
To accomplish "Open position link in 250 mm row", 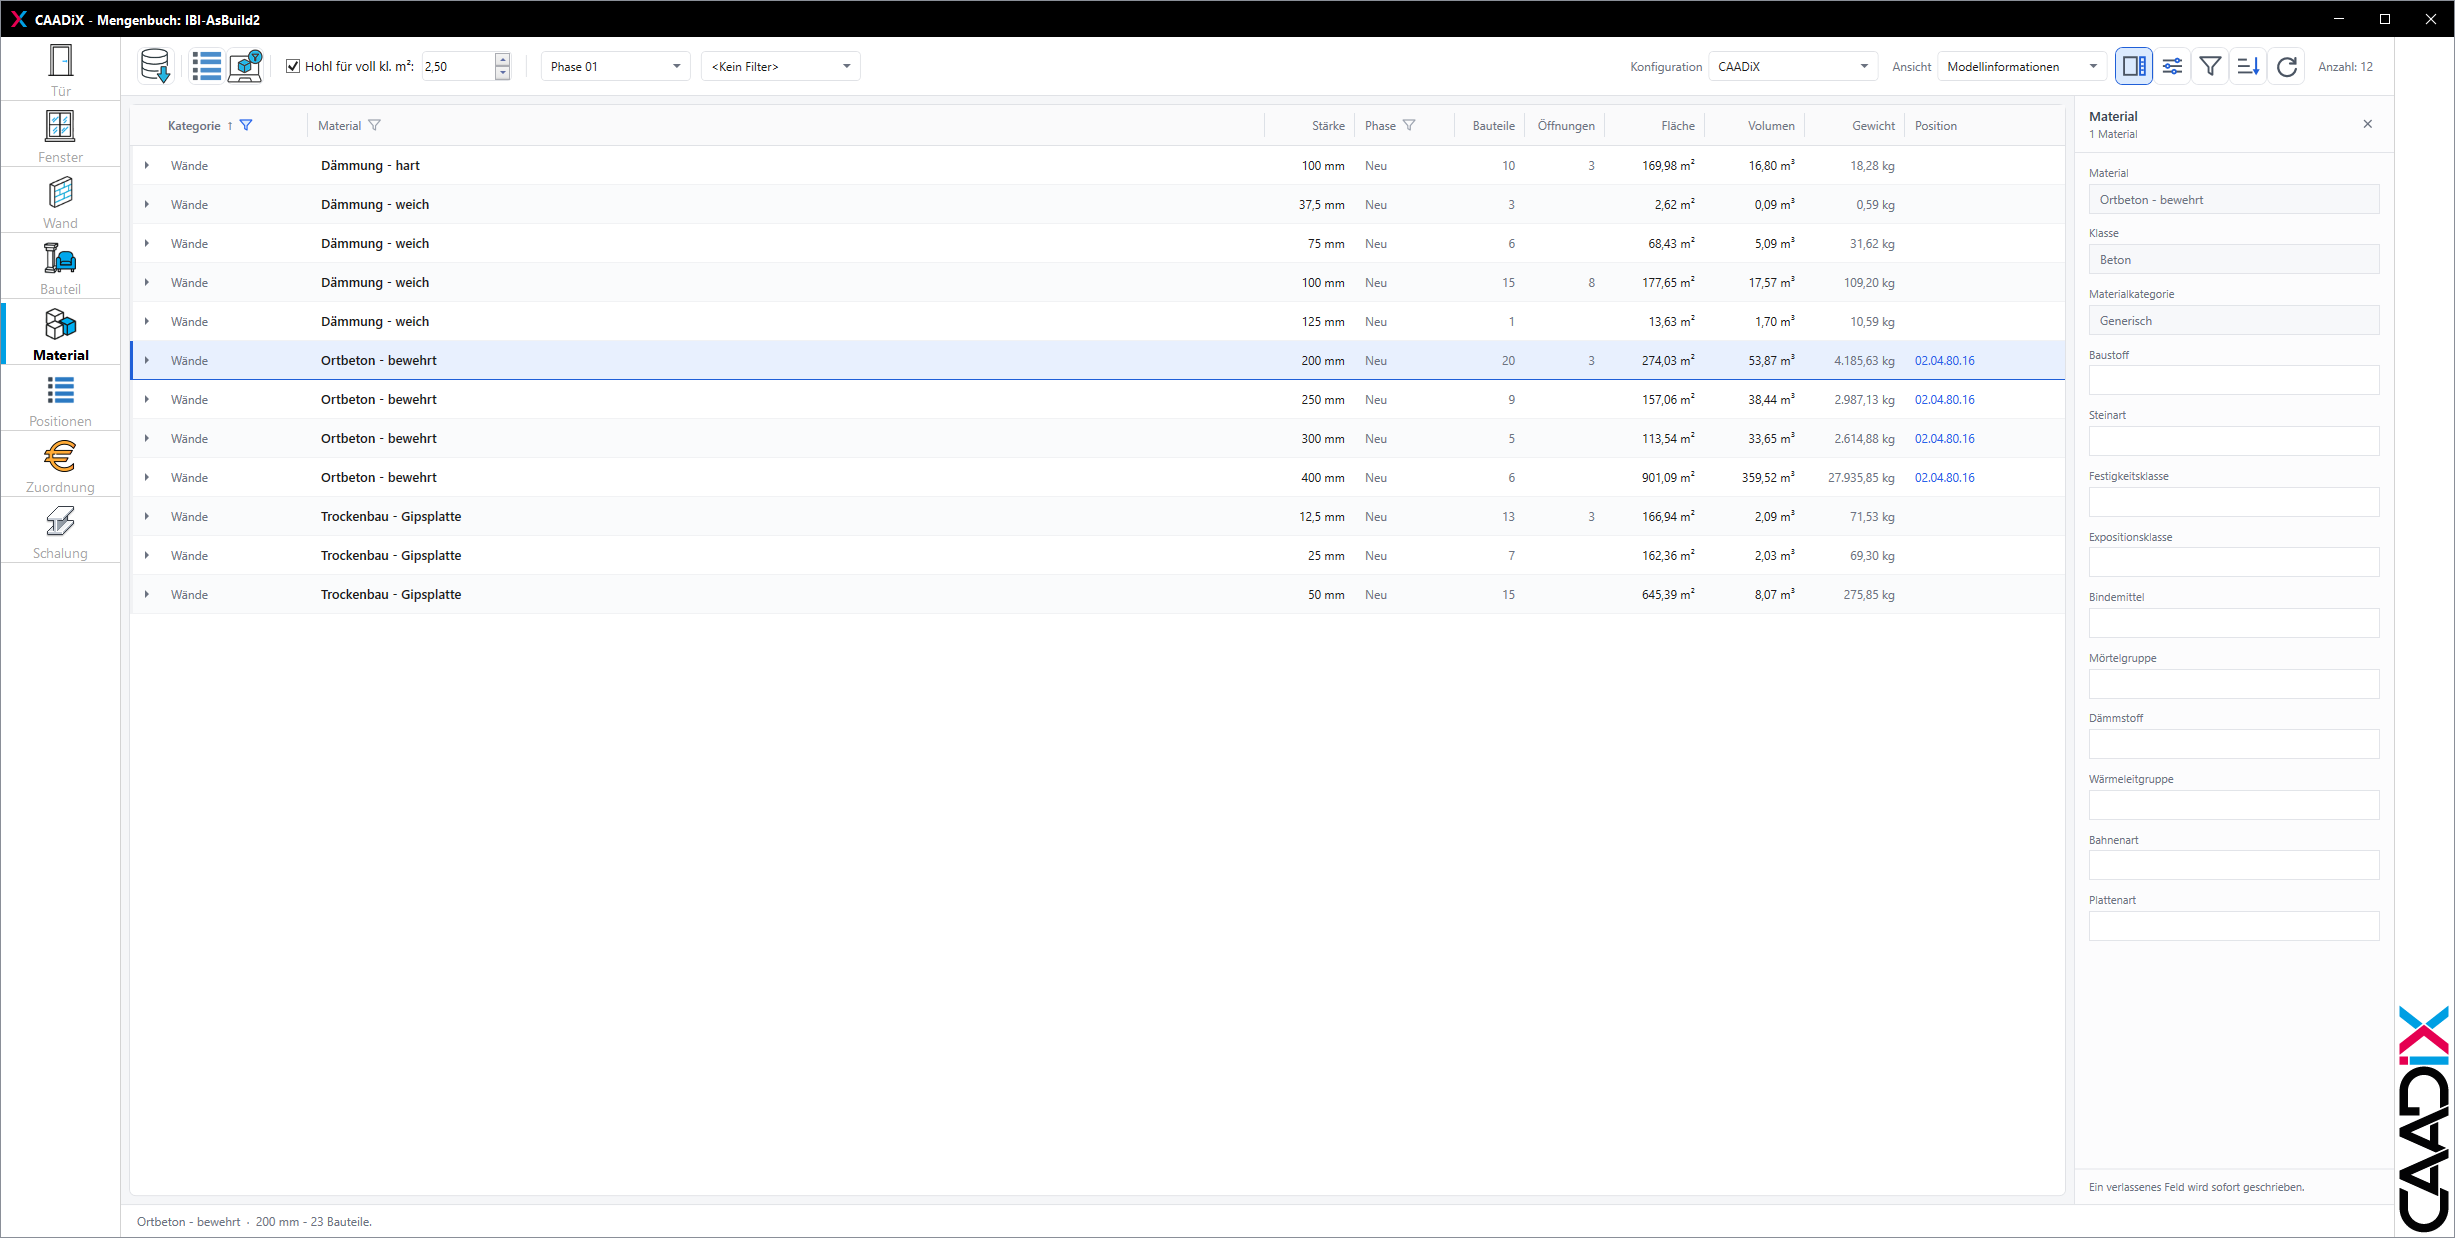I will tap(1944, 399).
